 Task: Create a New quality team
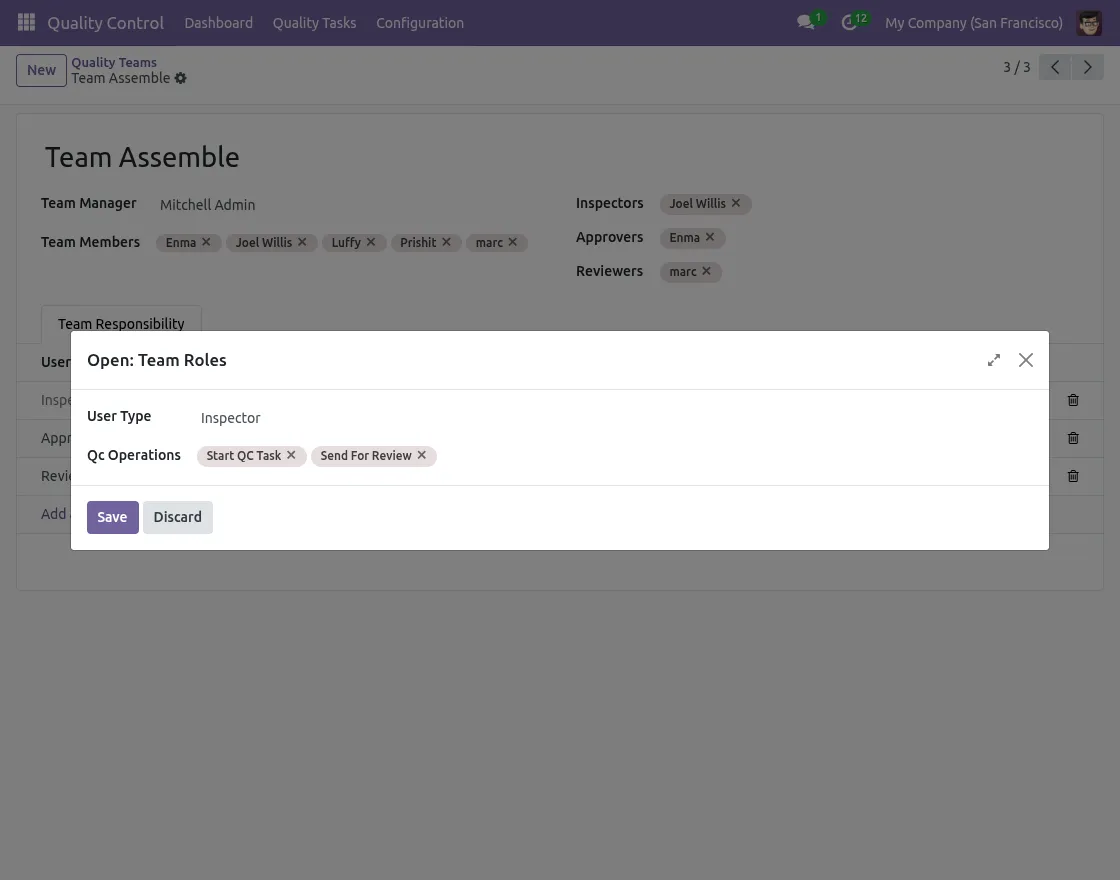click(41, 70)
